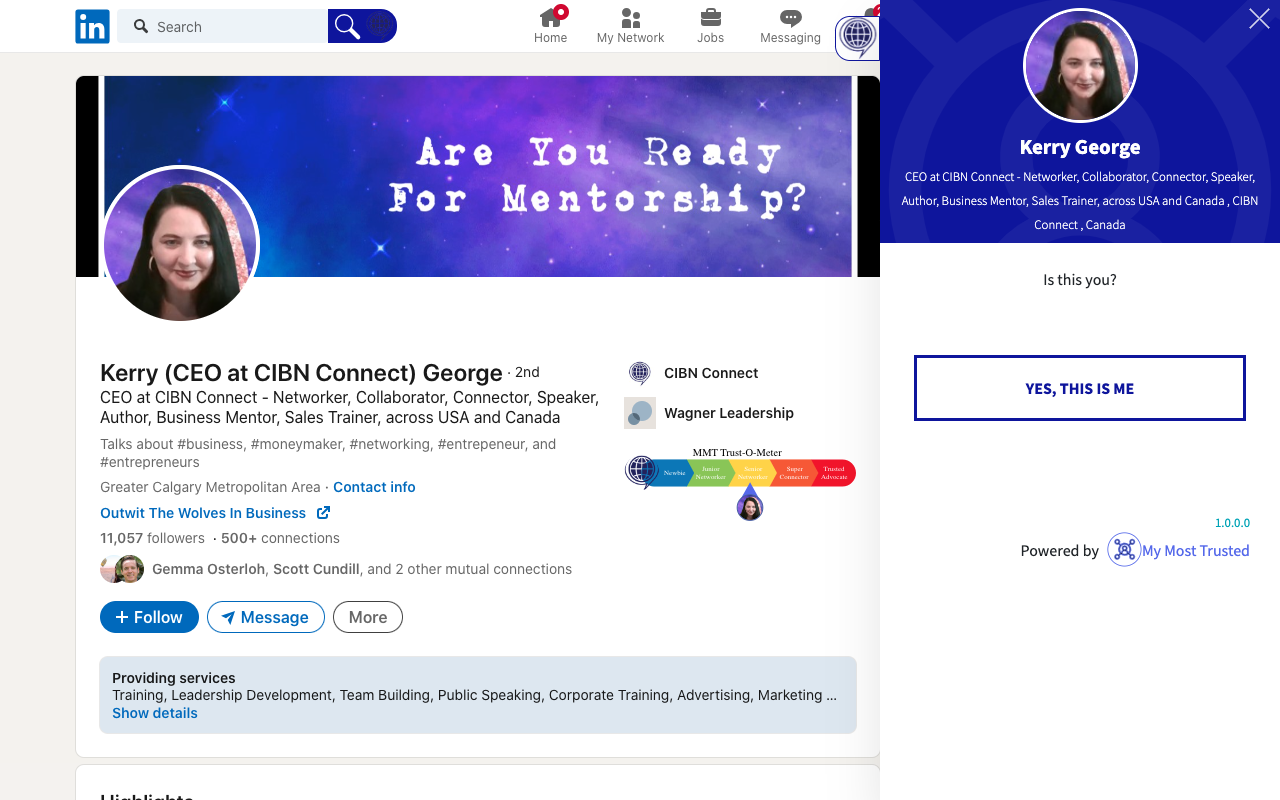The image size is (1280, 800).
Task: Open the Home feed
Action: pyautogui.click(x=550, y=25)
